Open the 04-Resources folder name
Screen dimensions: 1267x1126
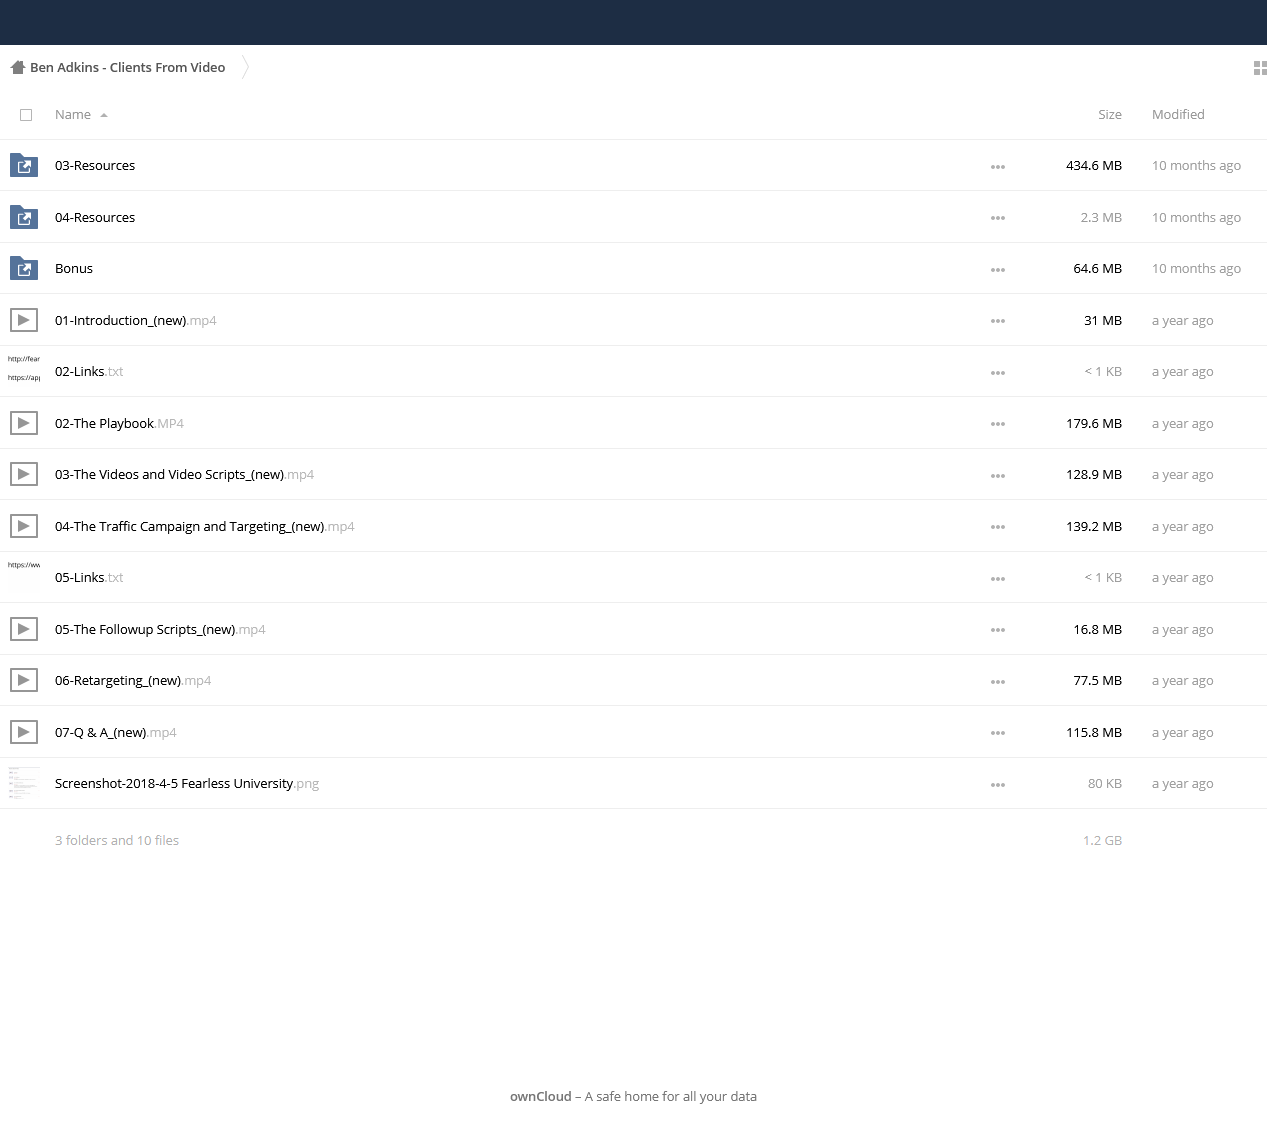click(x=95, y=217)
